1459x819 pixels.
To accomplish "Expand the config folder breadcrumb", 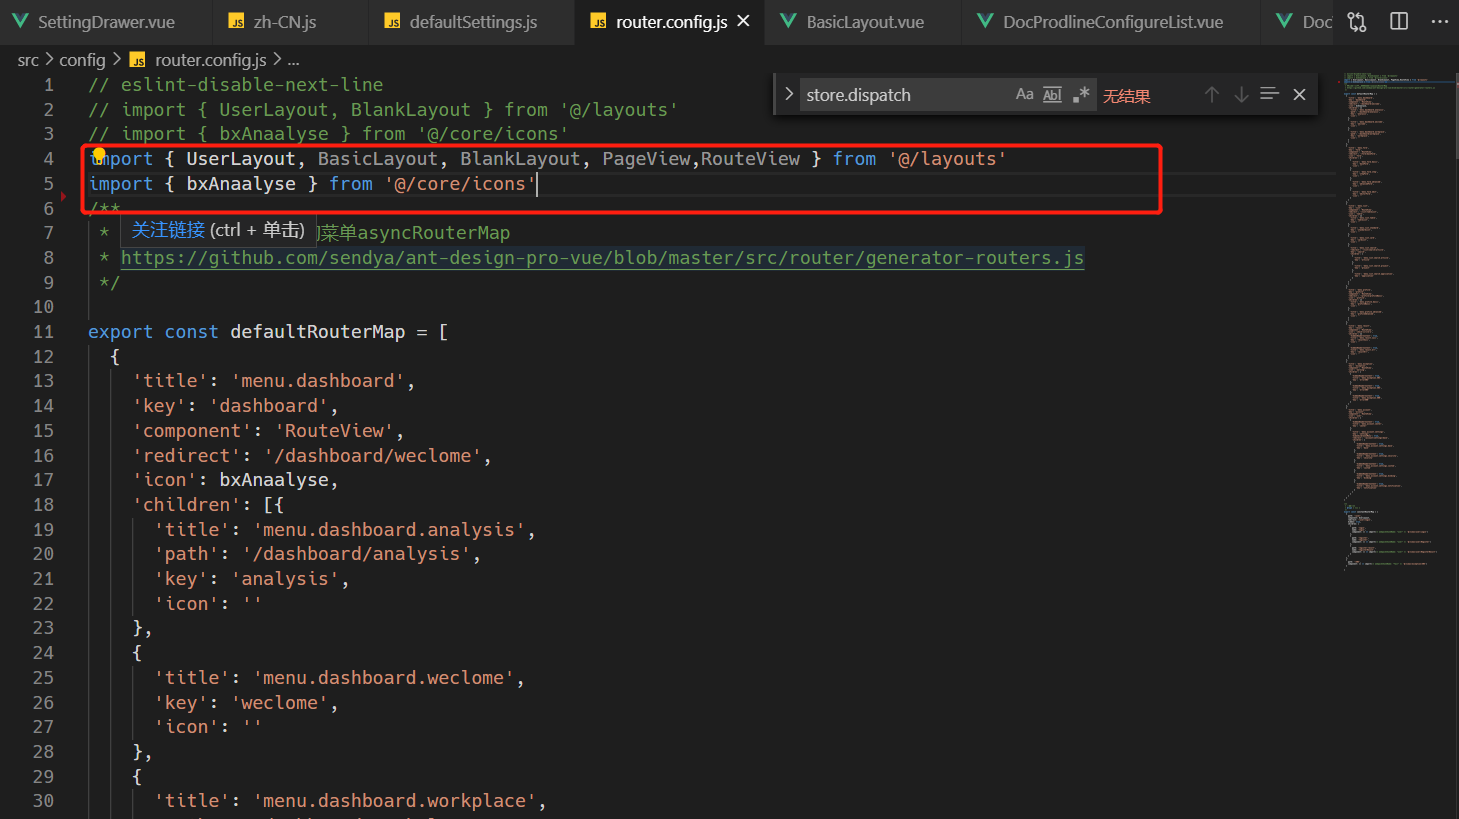I will pos(82,59).
